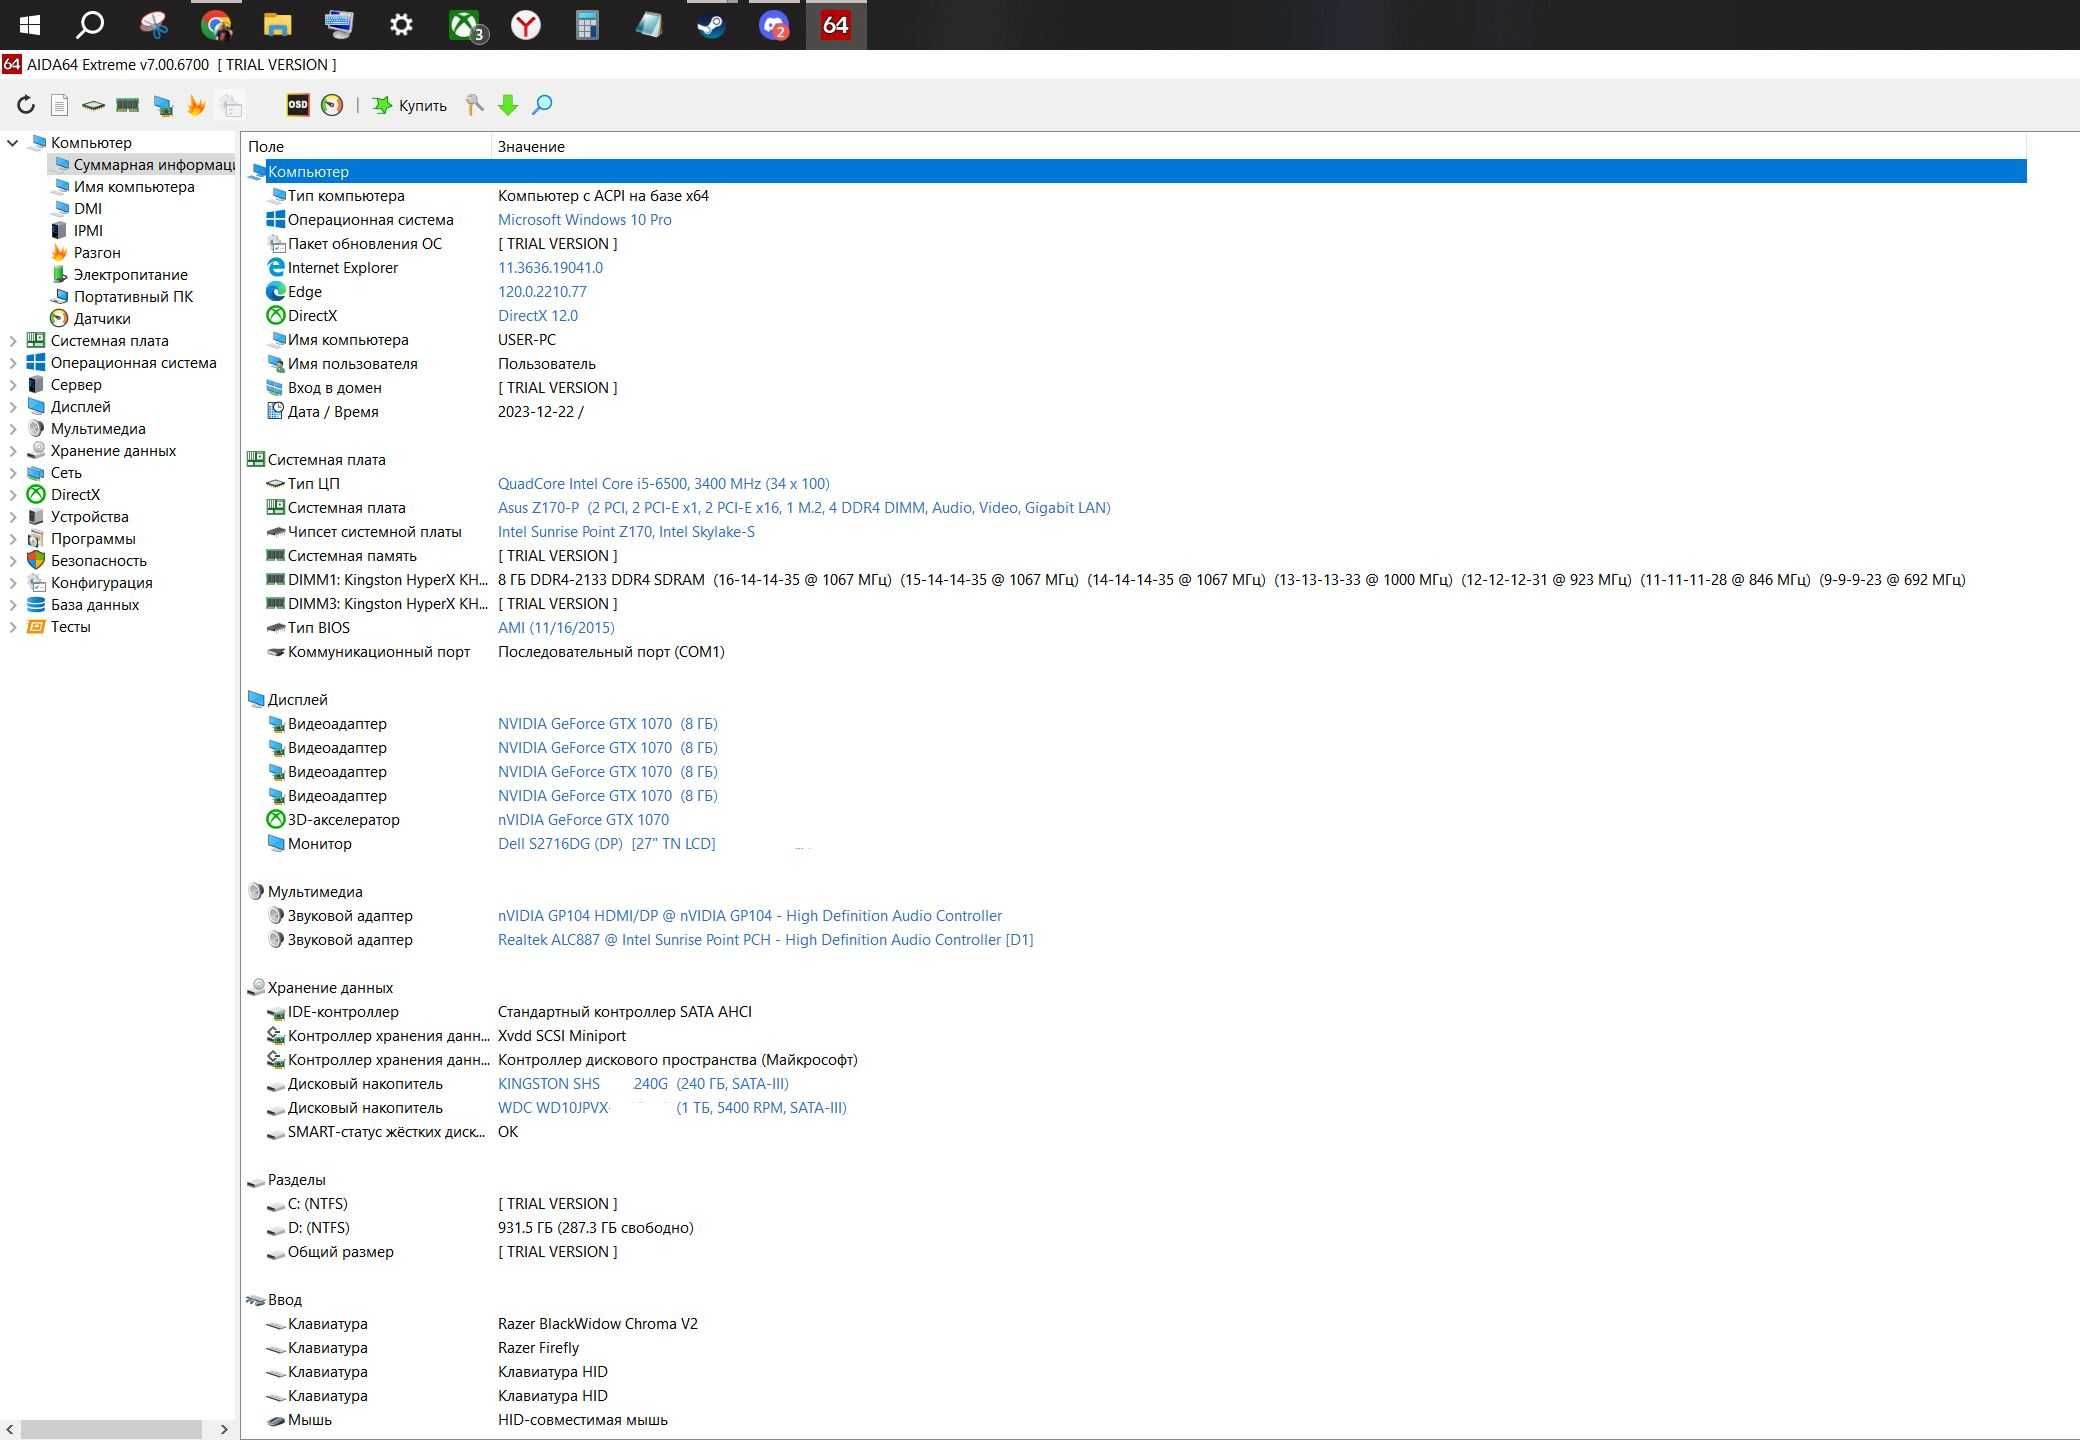Image resolution: width=2080 pixels, height=1440 pixels.
Task: Toggle the OSD panel icon
Action: (x=298, y=105)
